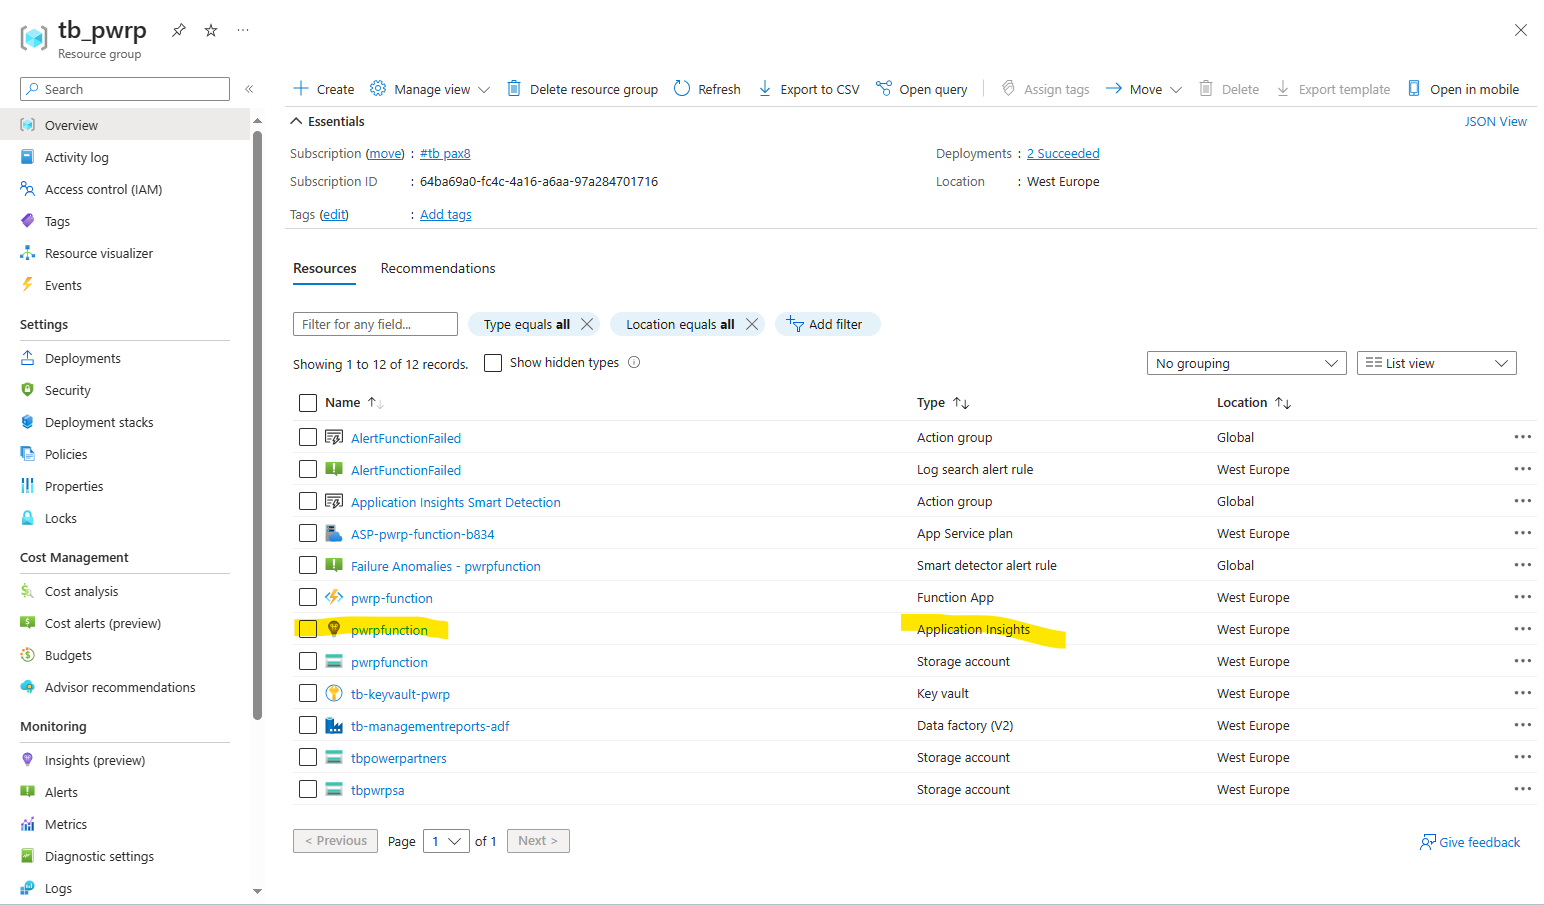Check the tbpwrpsa row
Image resolution: width=1544 pixels, height=905 pixels.
308,789
